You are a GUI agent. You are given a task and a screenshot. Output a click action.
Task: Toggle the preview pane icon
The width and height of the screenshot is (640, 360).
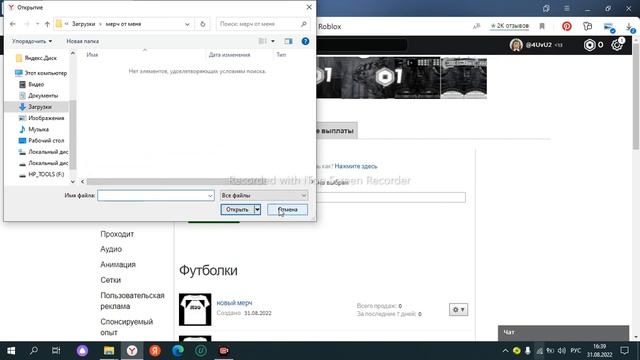288,41
